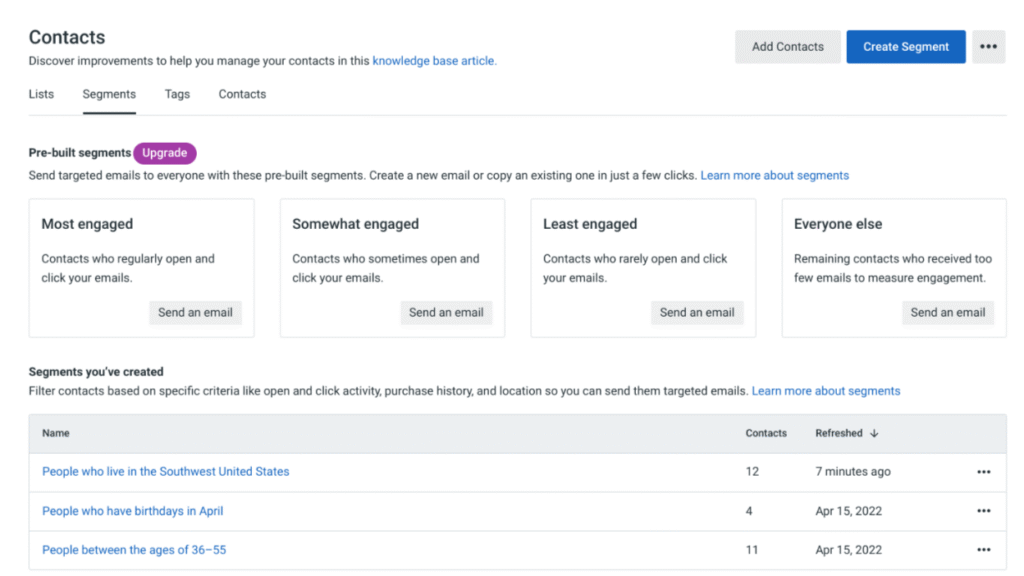
Task: Send an email to Somewhat engaged segment
Action: tap(446, 312)
